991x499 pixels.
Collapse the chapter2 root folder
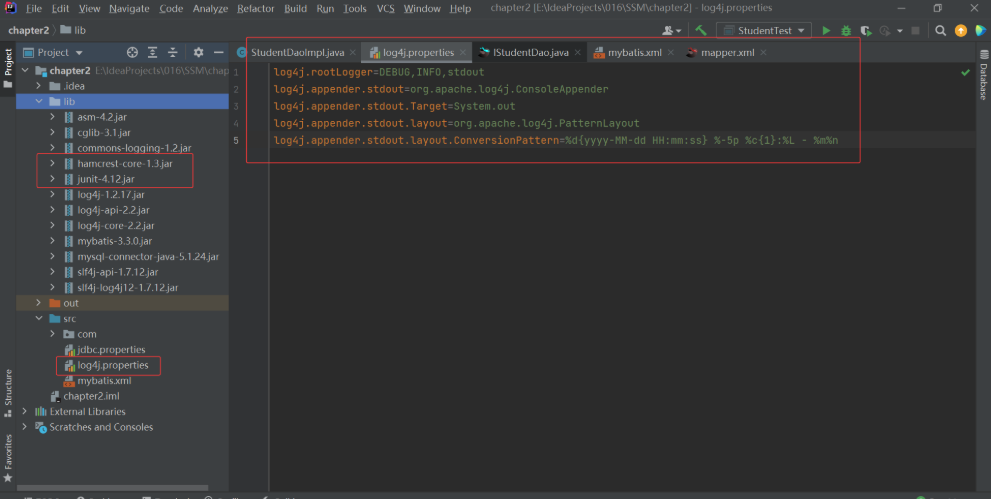click(25, 71)
